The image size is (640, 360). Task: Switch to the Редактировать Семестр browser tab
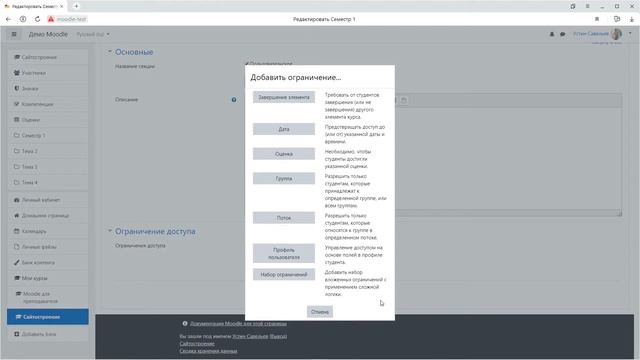click(34, 6)
